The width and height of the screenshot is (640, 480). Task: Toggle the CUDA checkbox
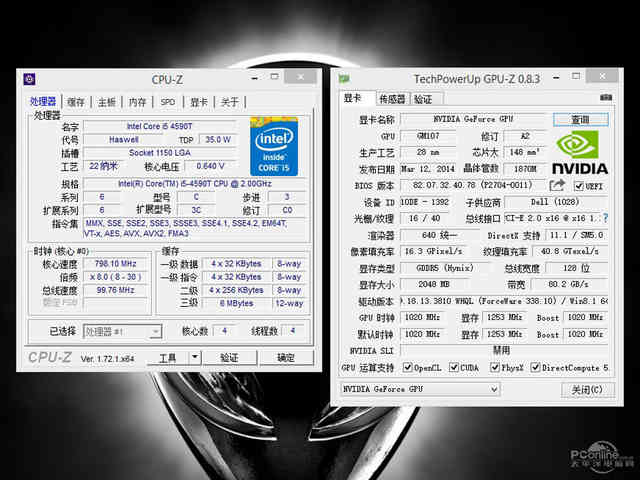454,368
